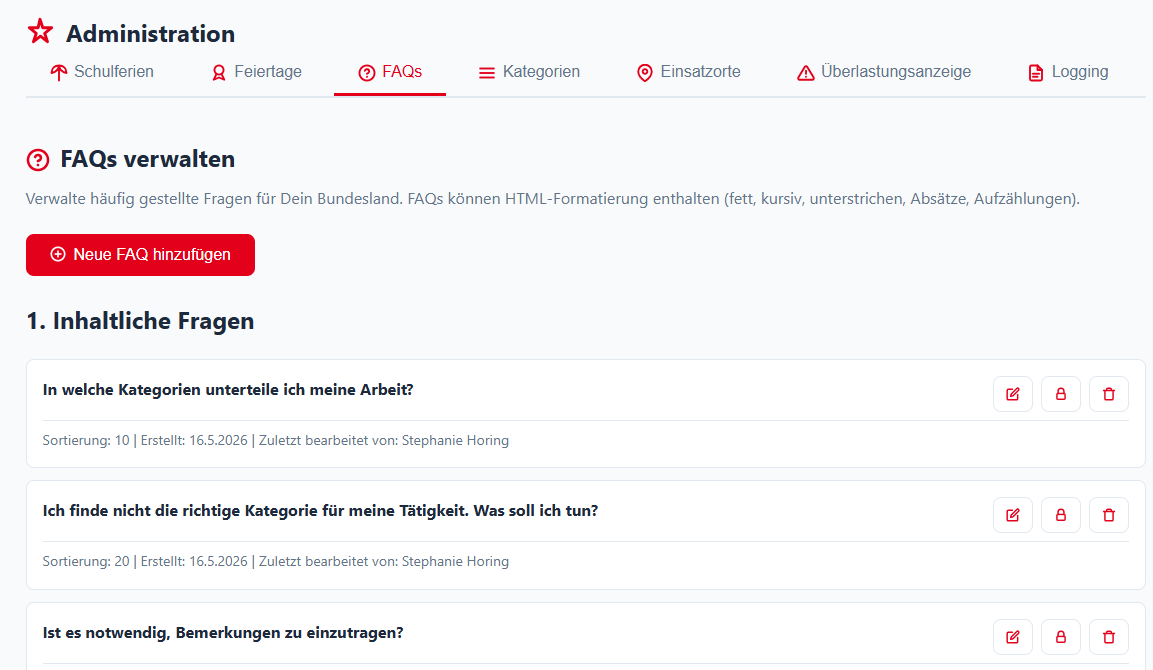Click the star icon beside Administration
The width and height of the screenshot is (1153, 670).
click(40, 32)
